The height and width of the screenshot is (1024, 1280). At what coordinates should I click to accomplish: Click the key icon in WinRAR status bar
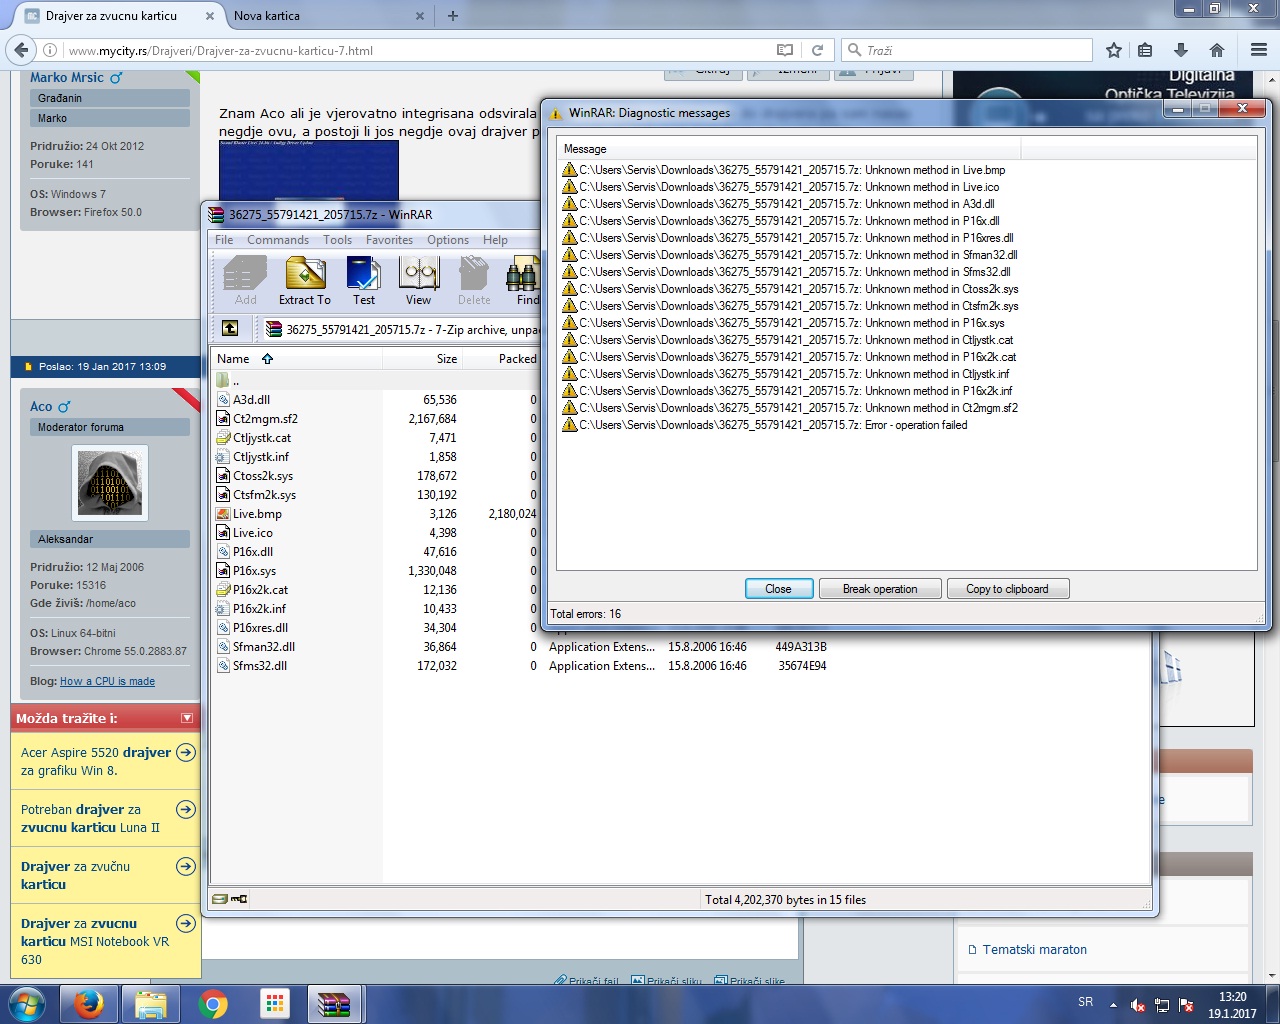pyautogui.click(x=239, y=899)
